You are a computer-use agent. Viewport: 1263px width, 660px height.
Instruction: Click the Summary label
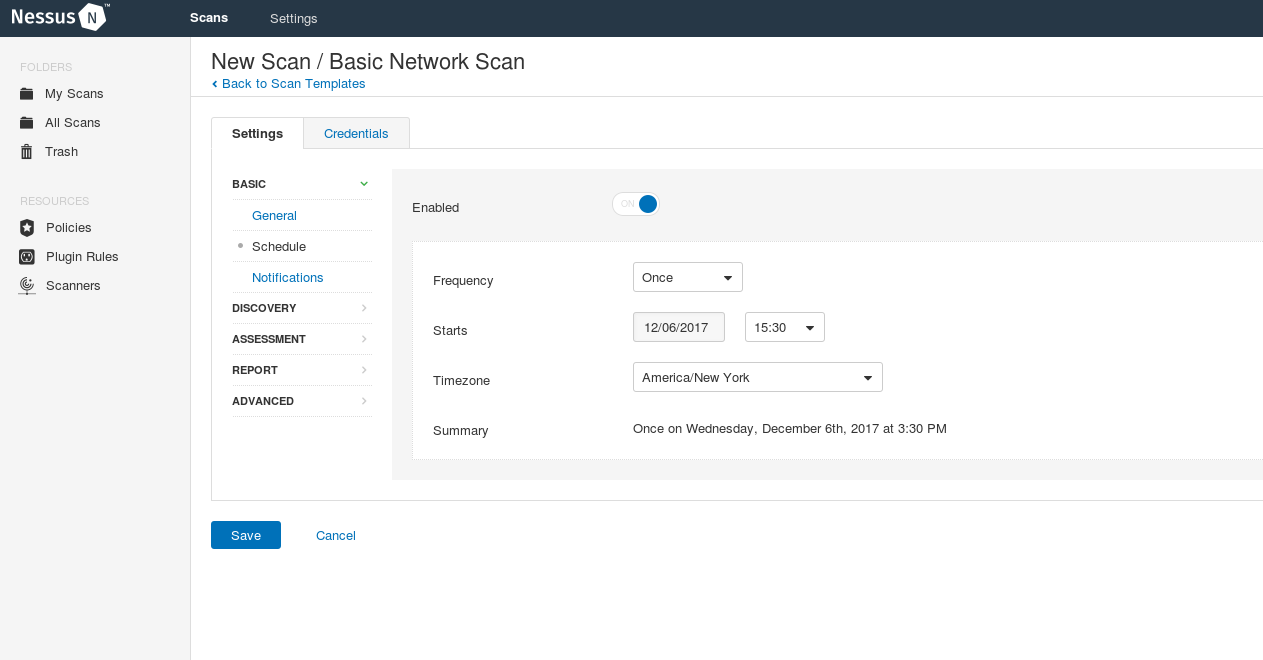[x=461, y=431]
